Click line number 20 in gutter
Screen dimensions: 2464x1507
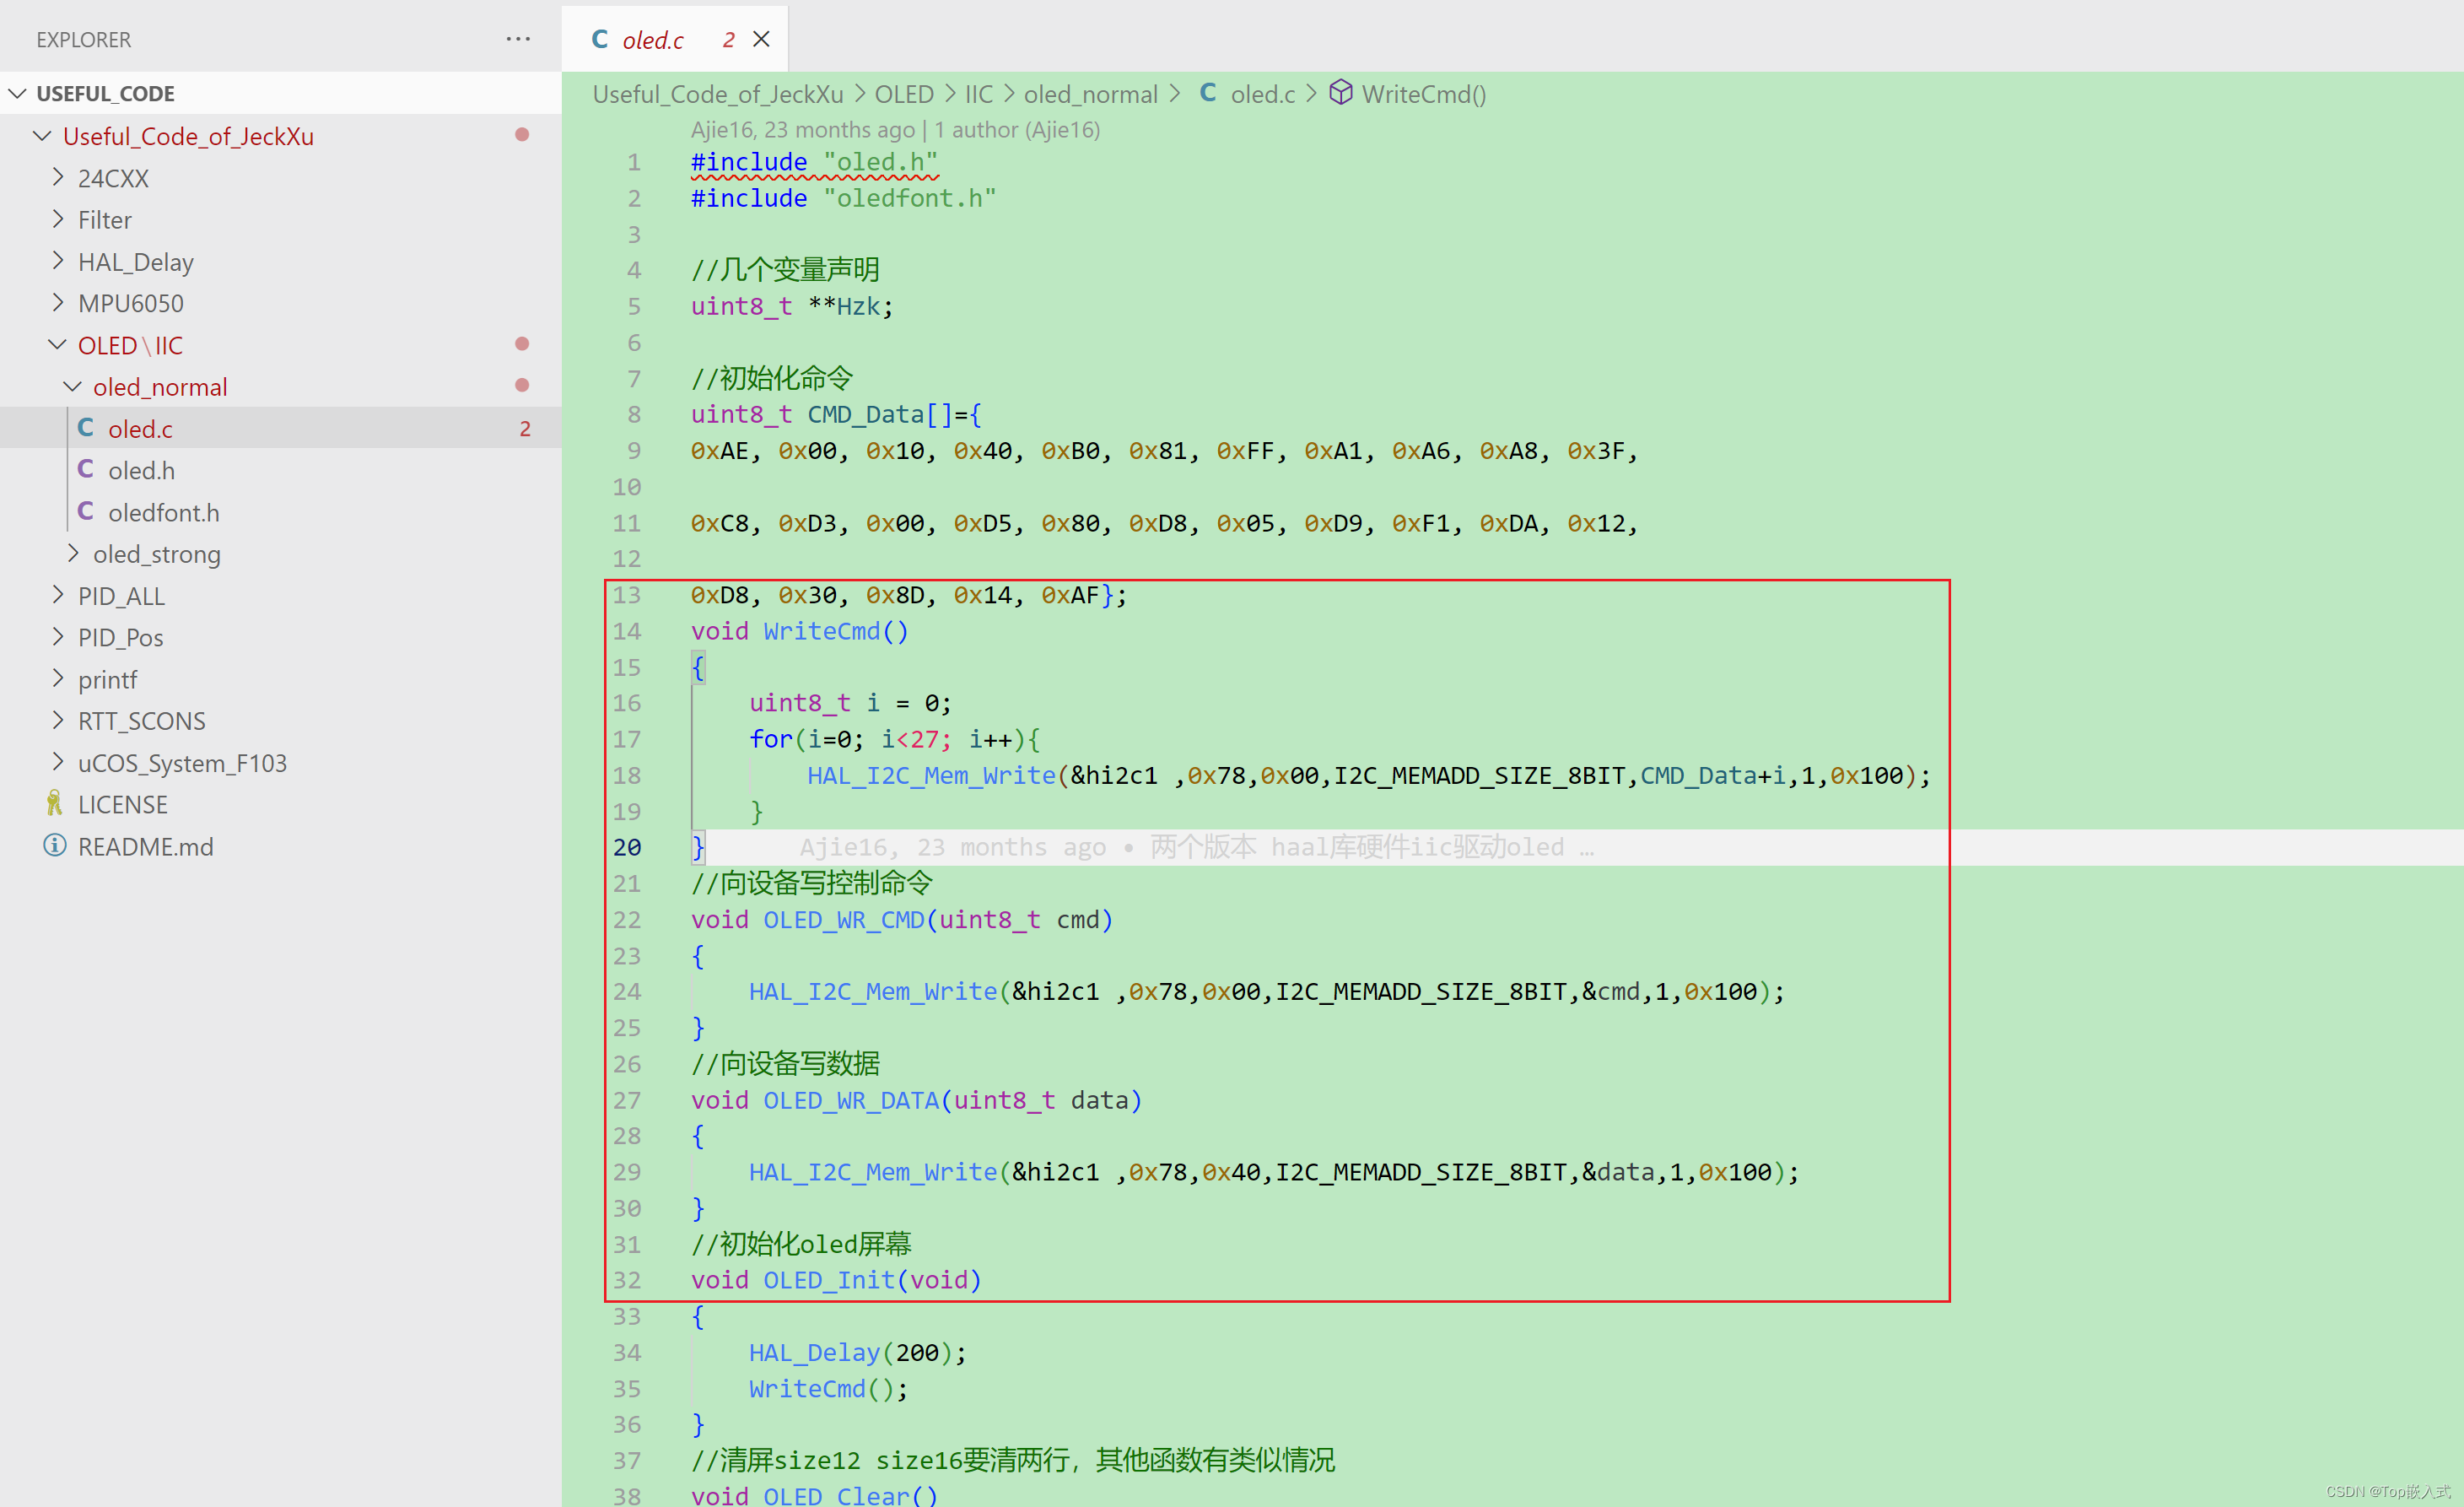click(627, 847)
